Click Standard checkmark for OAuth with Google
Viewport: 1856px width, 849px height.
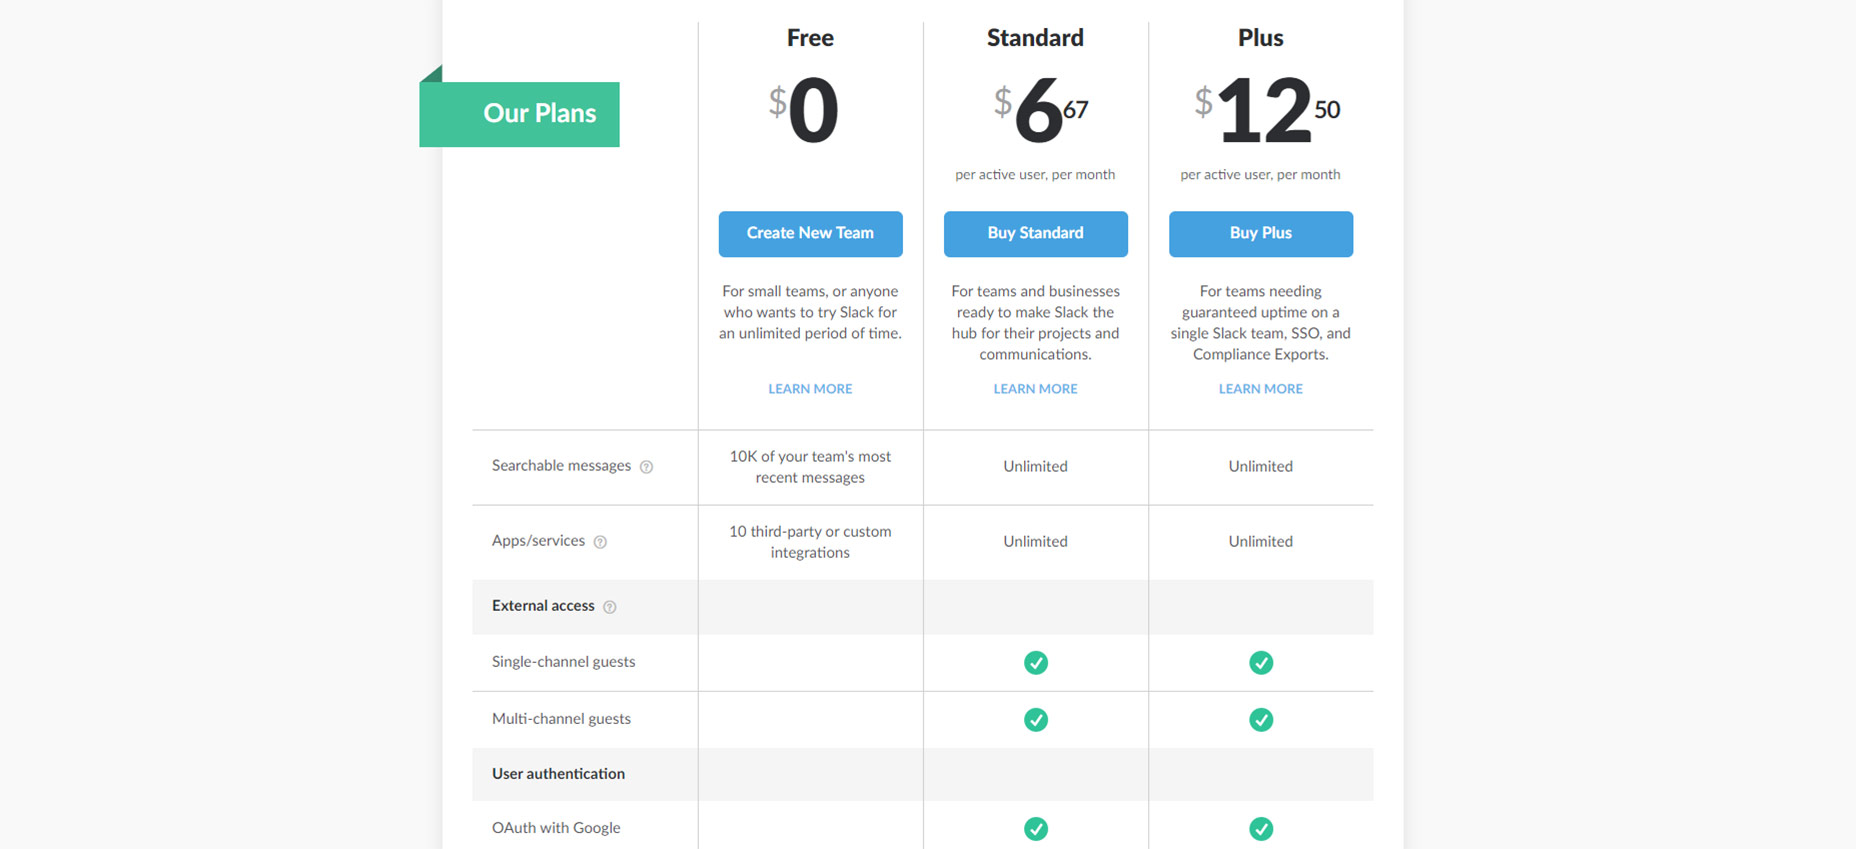click(x=1035, y=829)
